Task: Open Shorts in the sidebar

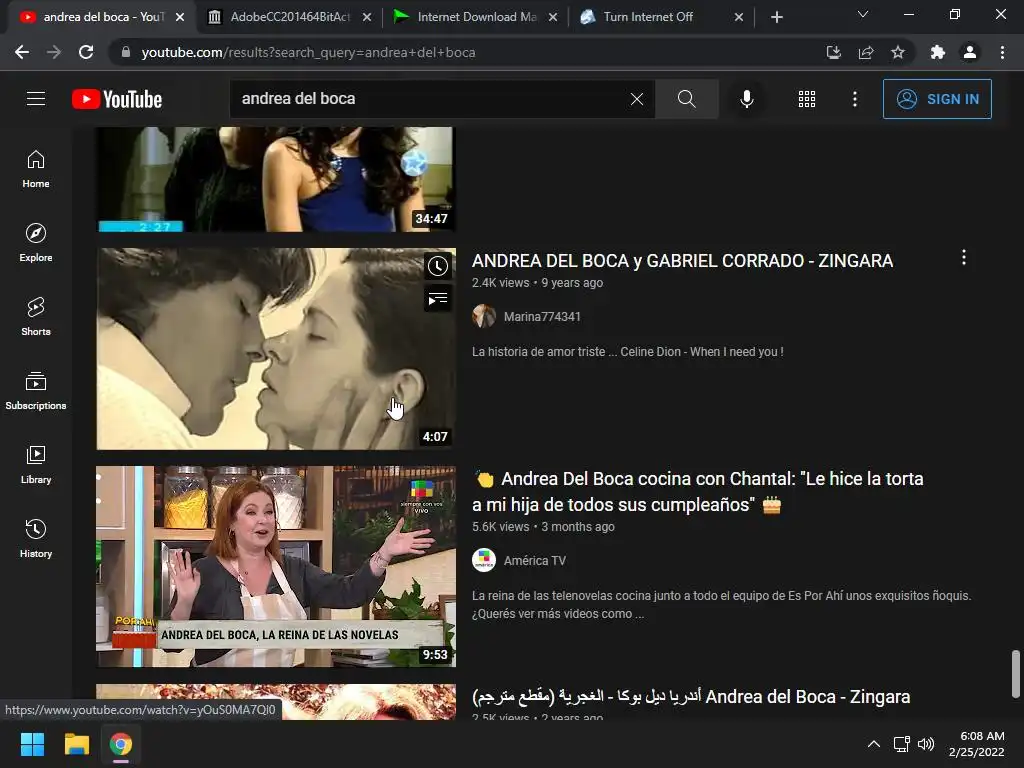Action: coord(36,317)
